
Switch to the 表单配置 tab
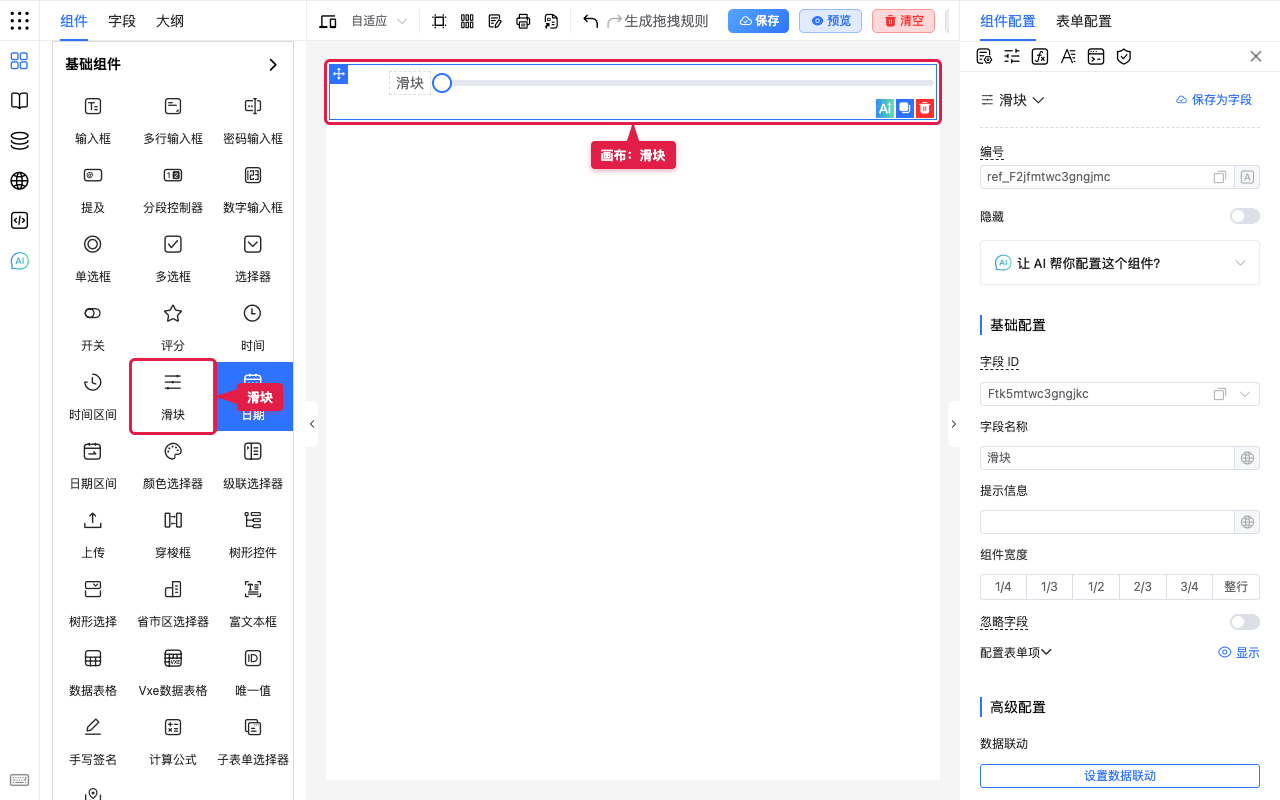[x=1084, y=21]
